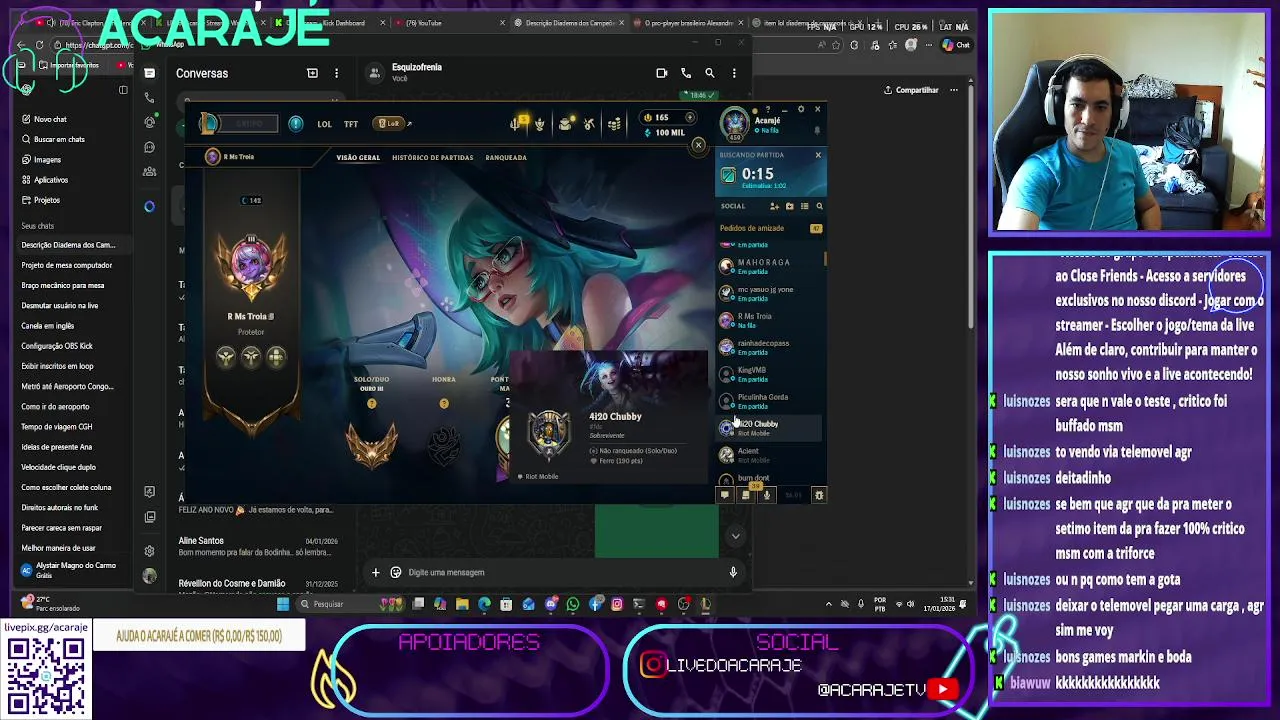Show hidden system tray icons chevron
The height and width of the screenshot is (720, 1280).
coord(828,604)
